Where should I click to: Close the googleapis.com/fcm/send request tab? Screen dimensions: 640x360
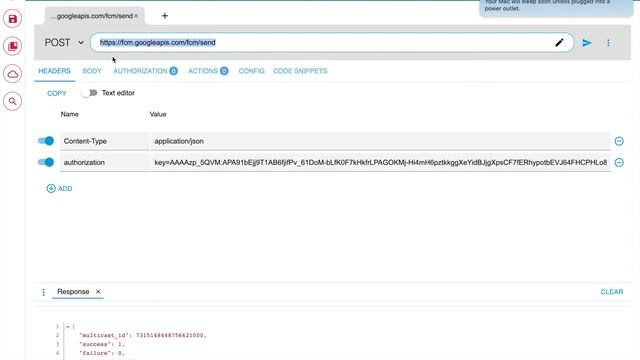click(x=136, y=16)
